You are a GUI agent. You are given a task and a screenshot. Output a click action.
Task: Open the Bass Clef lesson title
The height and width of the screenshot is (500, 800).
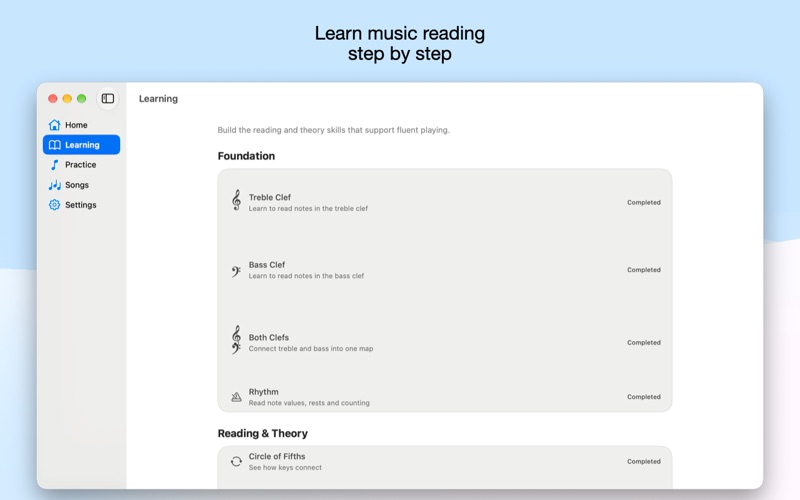click(267, 265)
